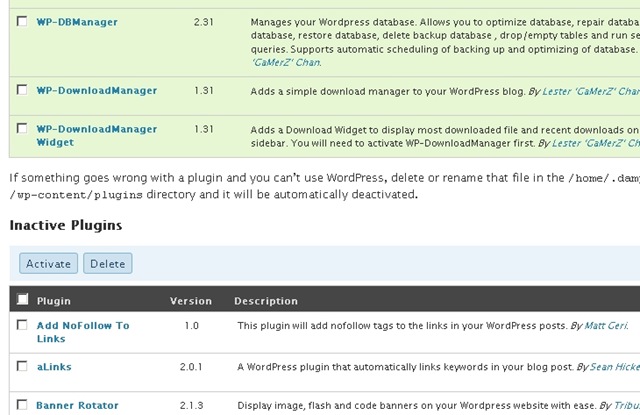This screenshot has width=640, height=415.
Task: Tick the WP-DownloadManager Widget checkbox
Action: pos(22,129)
